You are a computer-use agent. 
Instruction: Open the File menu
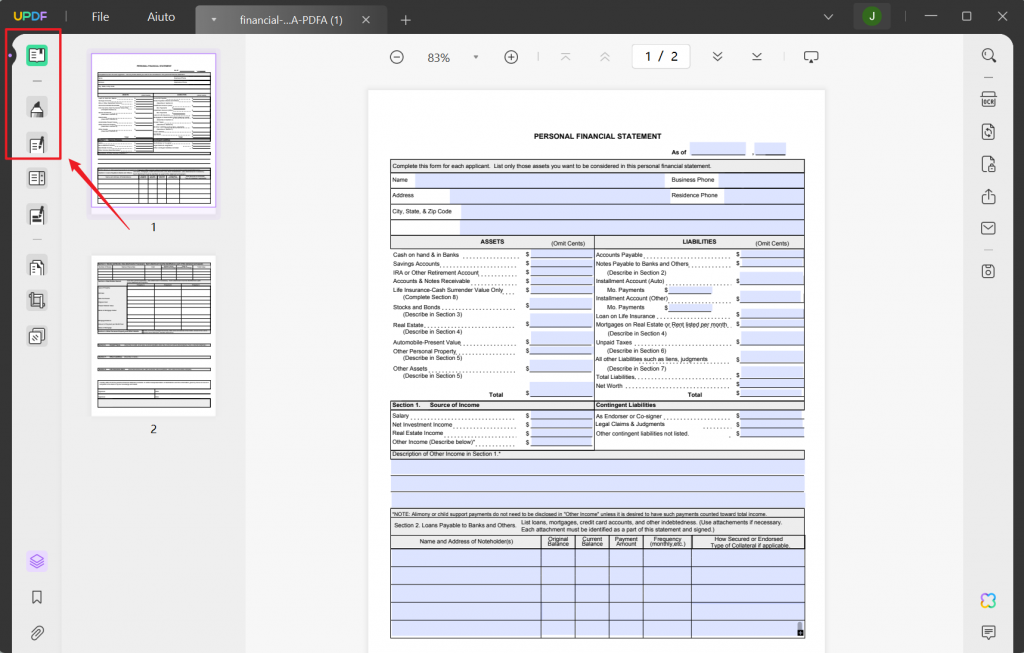99,16
